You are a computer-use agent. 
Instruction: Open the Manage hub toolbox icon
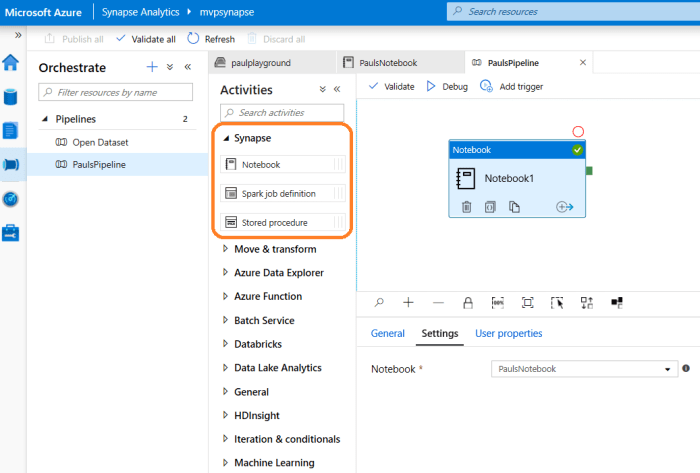[x=11, y=232]
